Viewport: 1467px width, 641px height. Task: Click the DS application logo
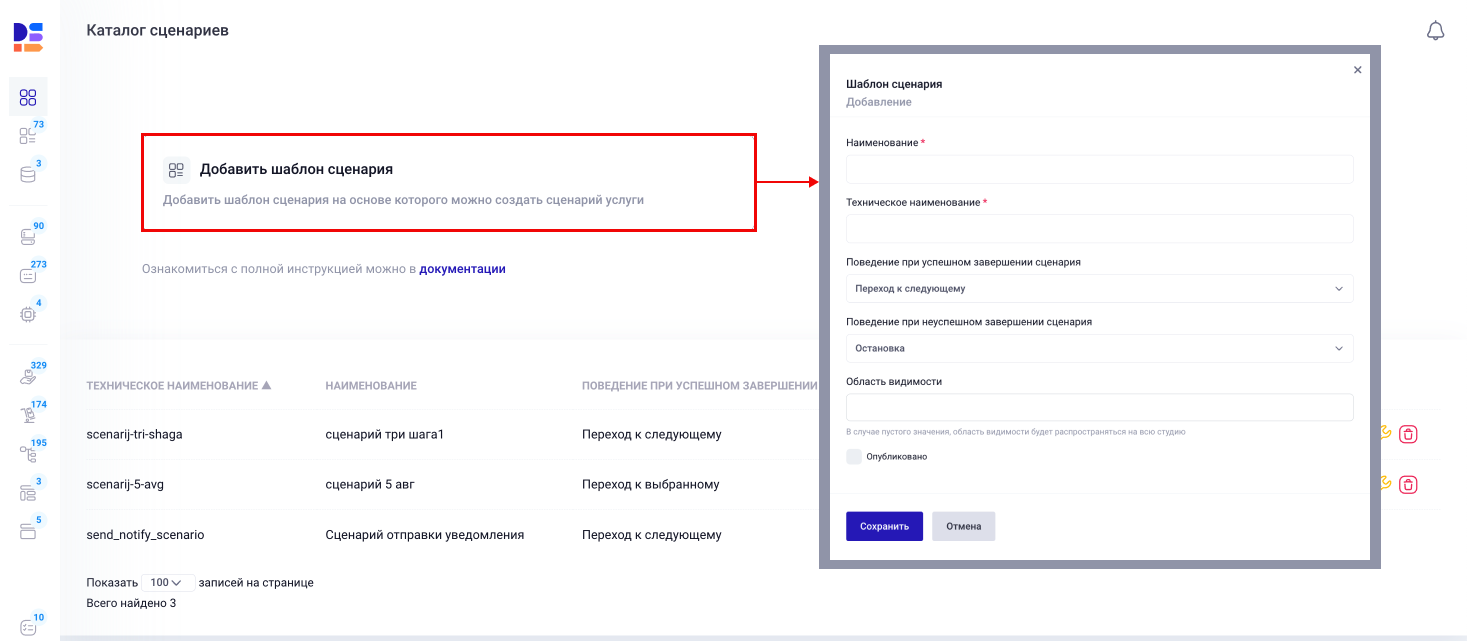[x=29, y=36]
